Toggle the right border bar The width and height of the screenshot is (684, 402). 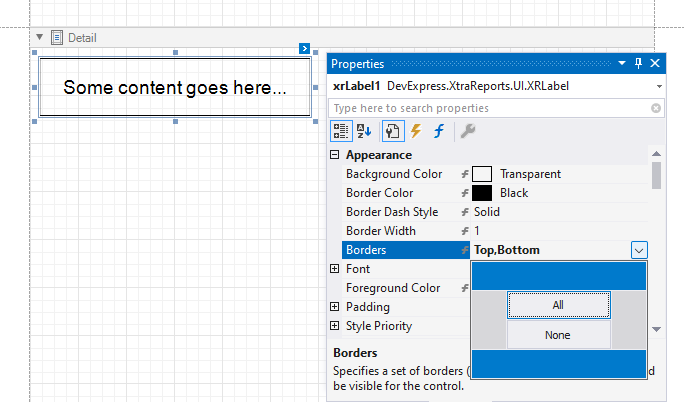pyautogui.click(x=629, y=320)
